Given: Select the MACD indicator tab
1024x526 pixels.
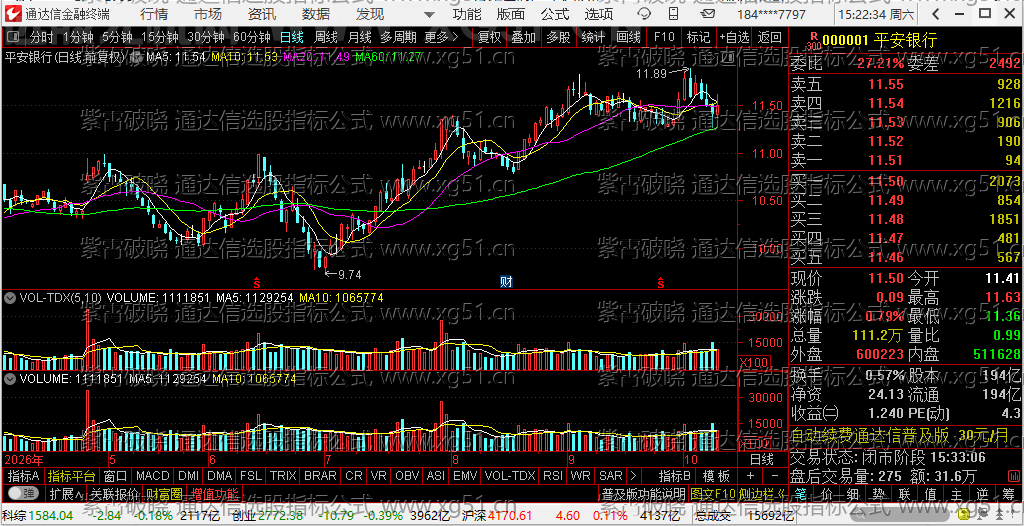Looking at the screenshot, I should pos(153,476).
